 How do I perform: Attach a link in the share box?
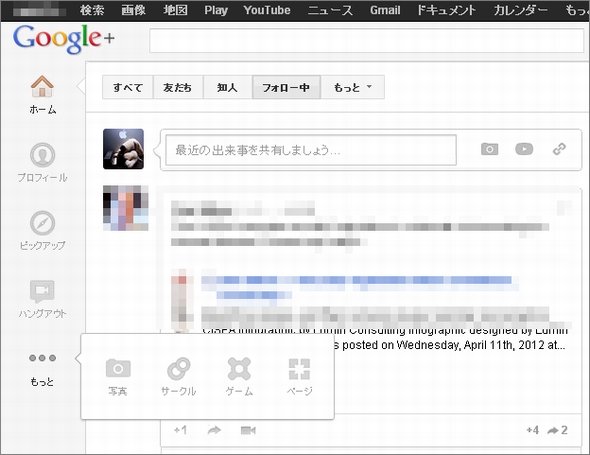(559, 149)
